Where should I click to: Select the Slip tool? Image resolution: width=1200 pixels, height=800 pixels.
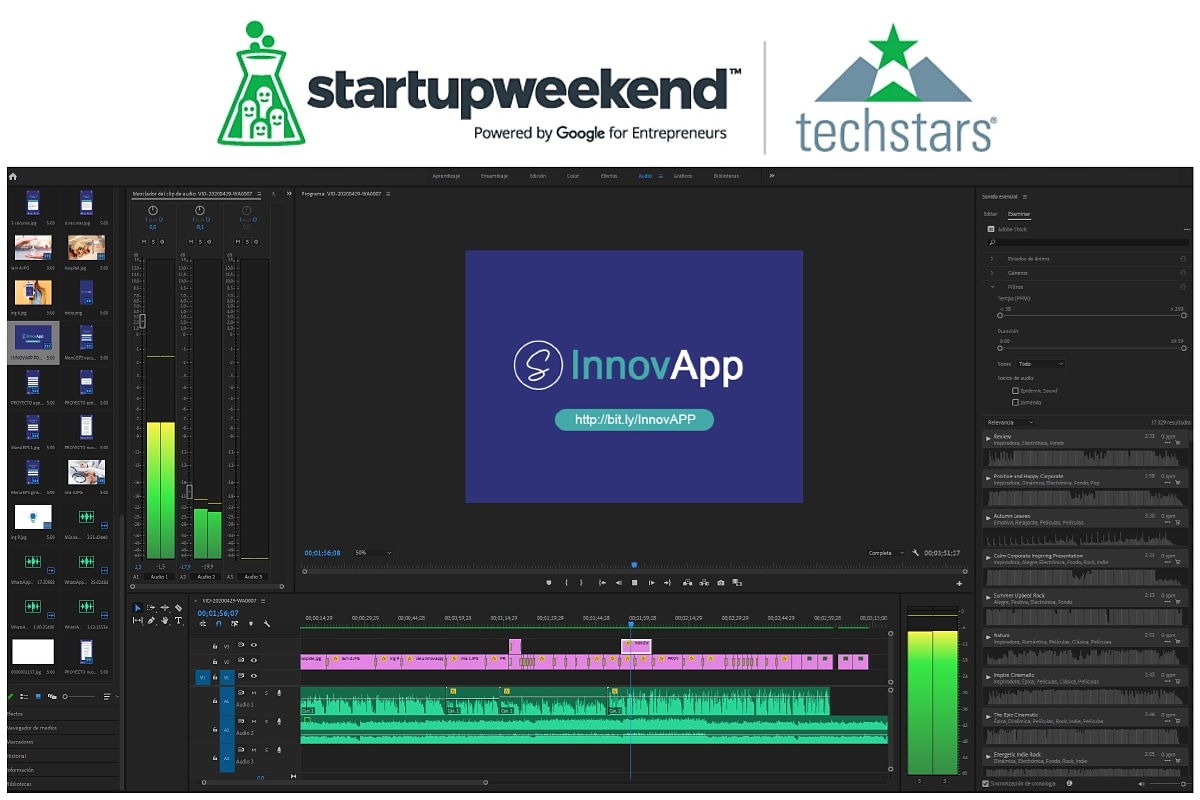click(x=137, y=621)
